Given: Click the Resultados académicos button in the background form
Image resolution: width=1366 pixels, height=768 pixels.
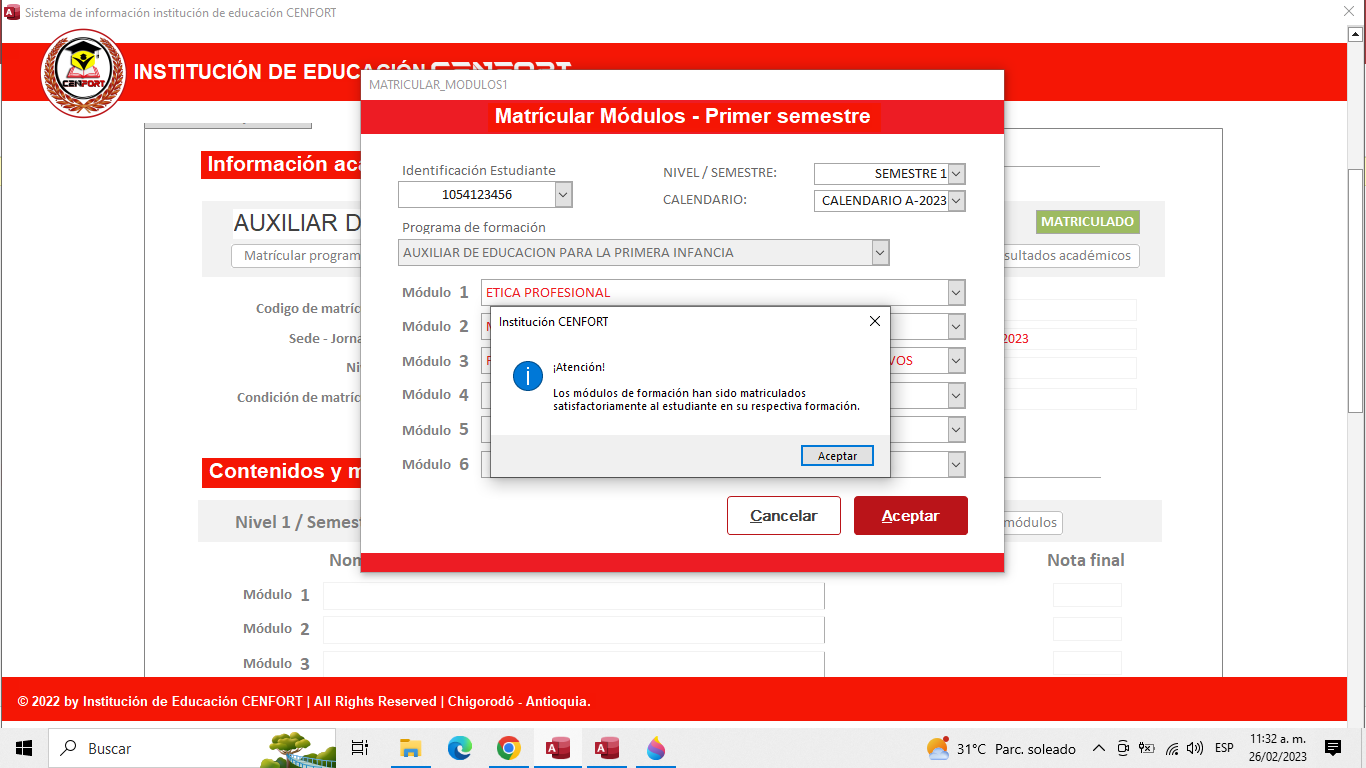Looking at the screenshot, I should coord(1071,256).
